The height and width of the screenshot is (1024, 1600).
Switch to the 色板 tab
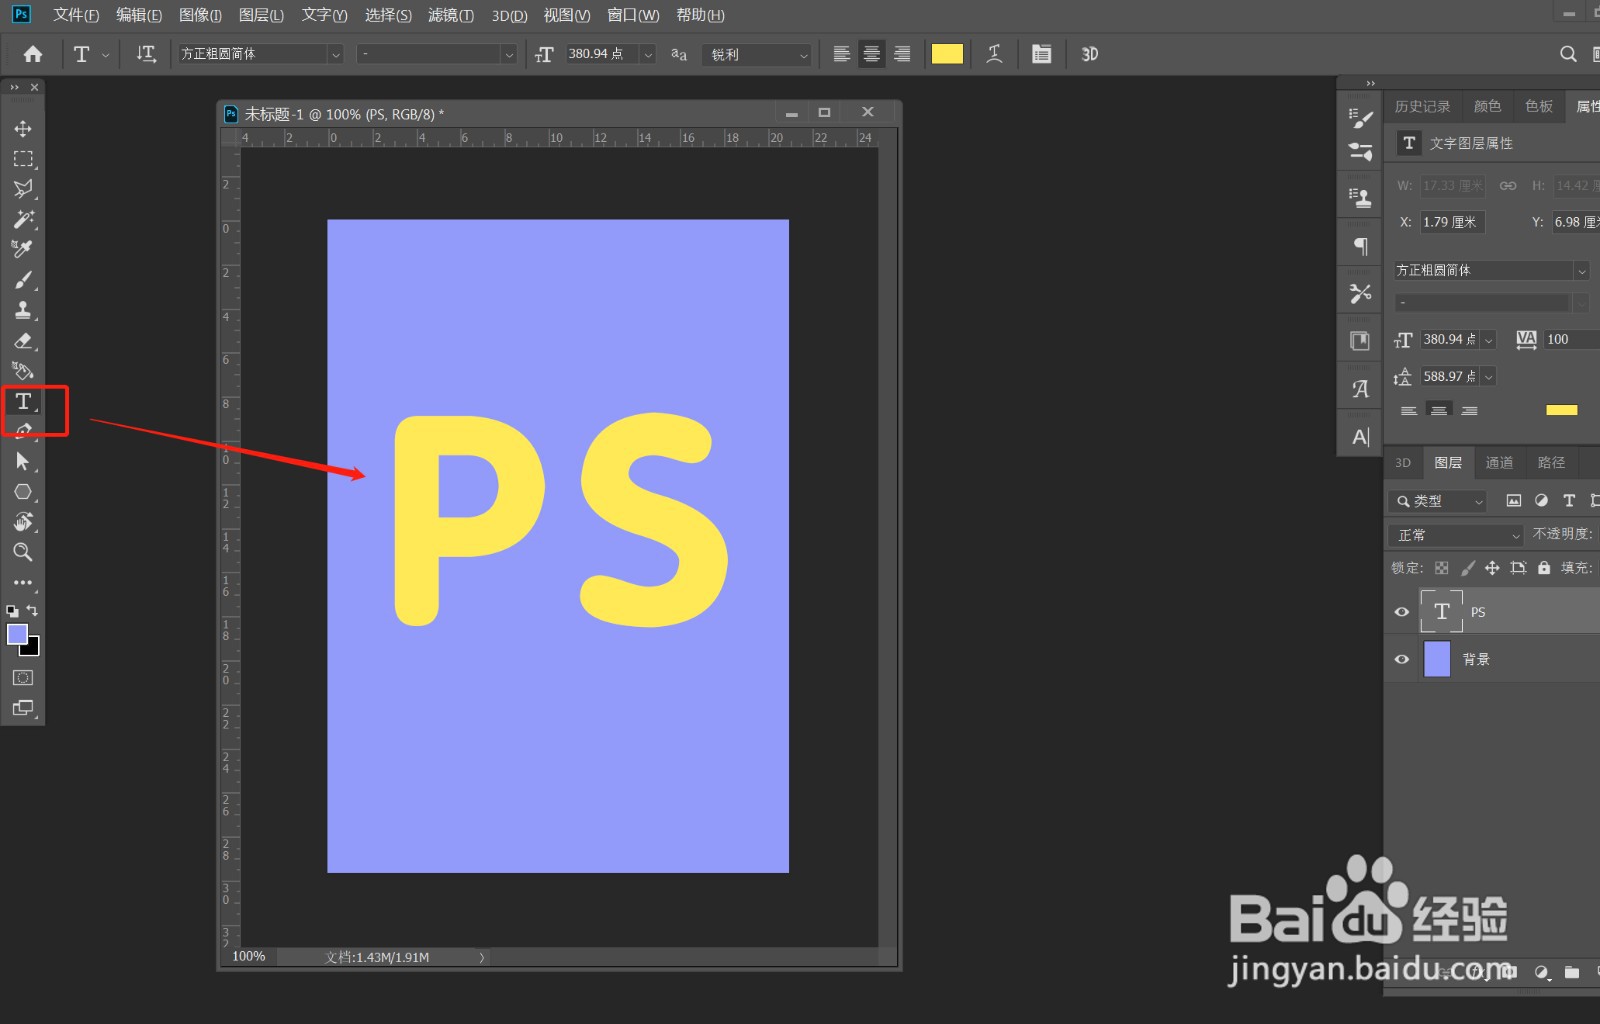coord(1539,106)
